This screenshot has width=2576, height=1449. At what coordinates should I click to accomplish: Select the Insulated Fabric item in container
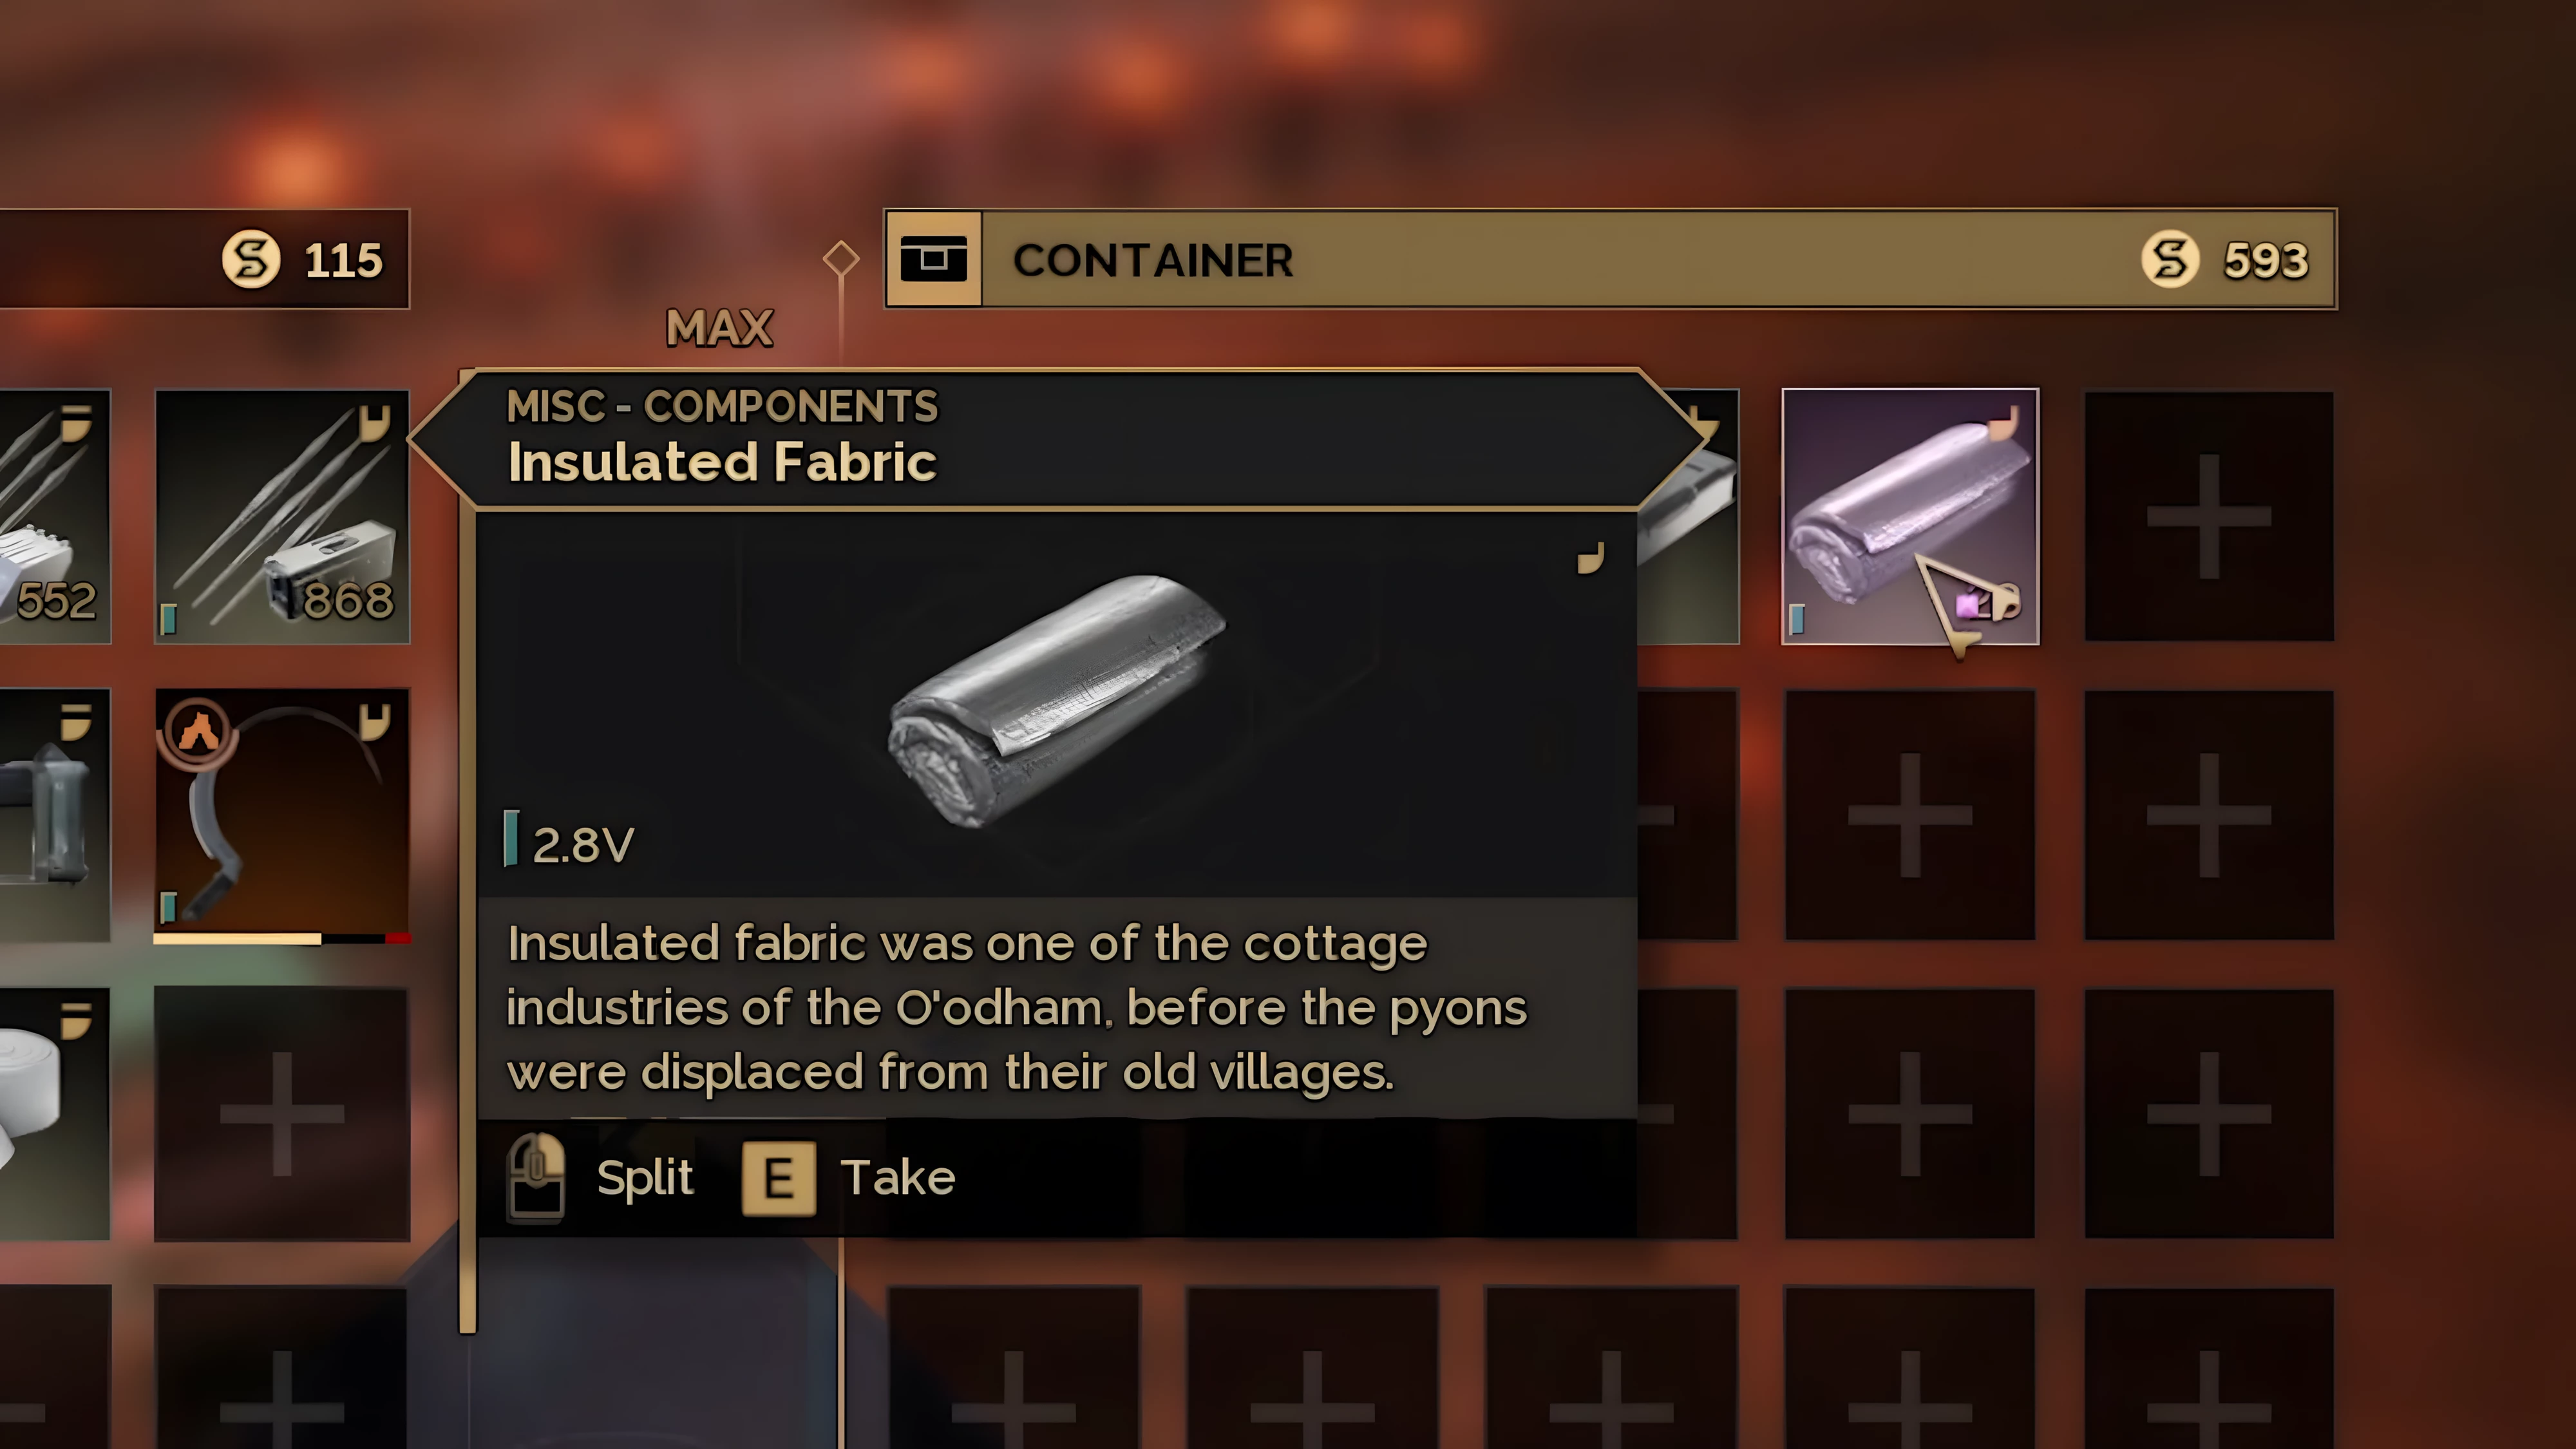[x=1910, y=516]
